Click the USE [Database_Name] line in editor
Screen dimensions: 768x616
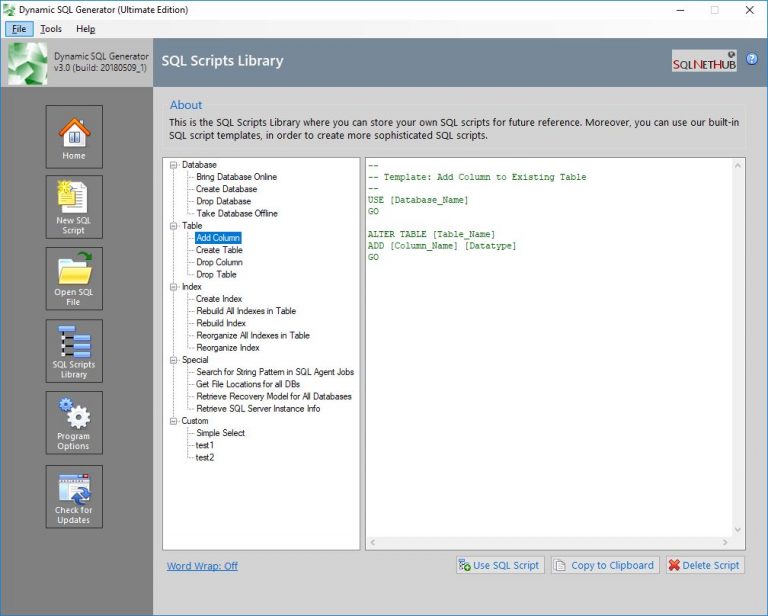click(x=418, y=200)
